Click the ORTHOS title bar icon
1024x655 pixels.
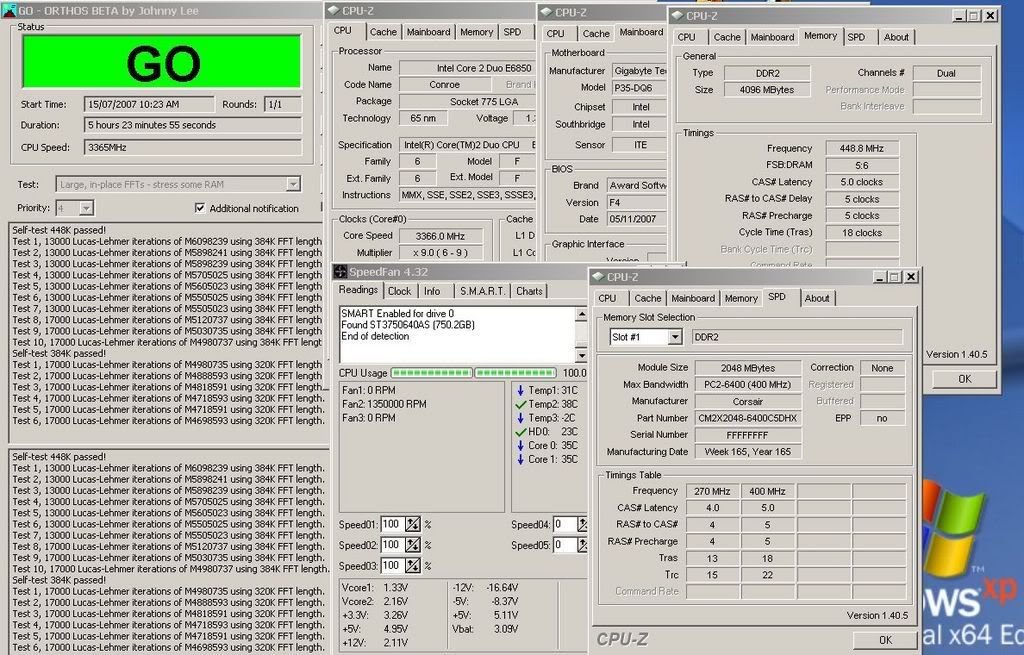(9, 10)
